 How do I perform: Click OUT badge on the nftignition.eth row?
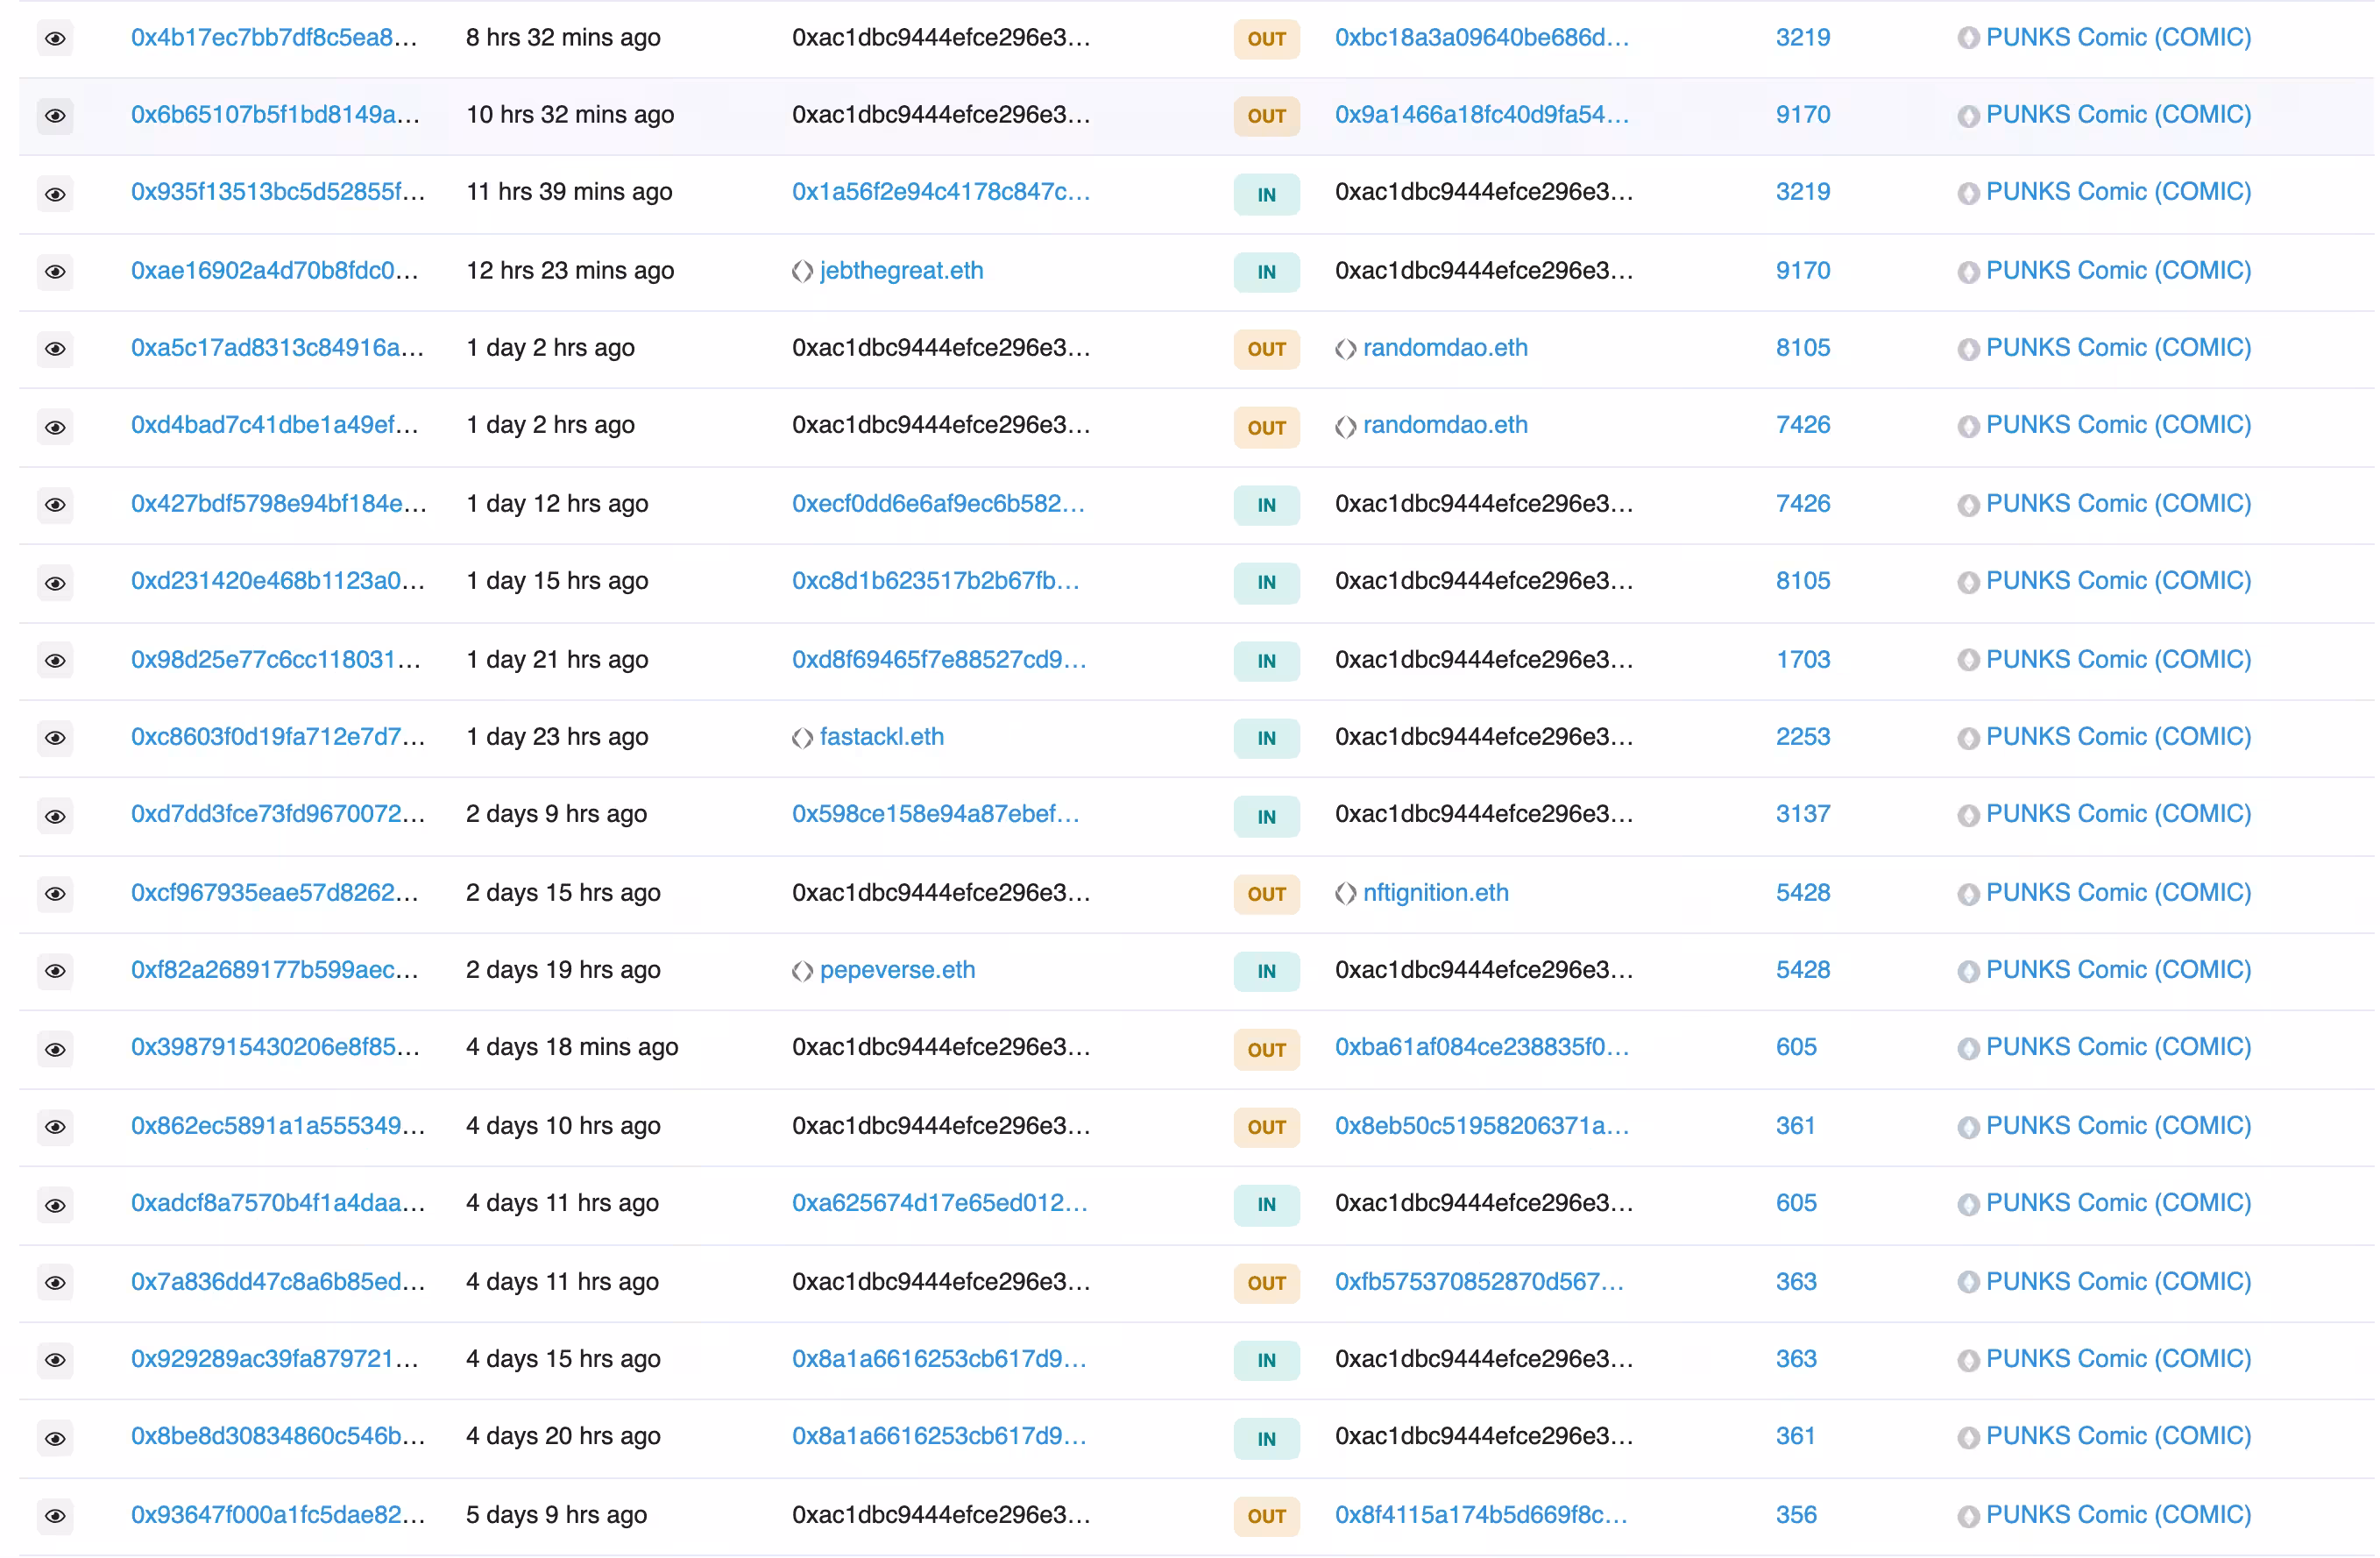(x=1266, y=894)
